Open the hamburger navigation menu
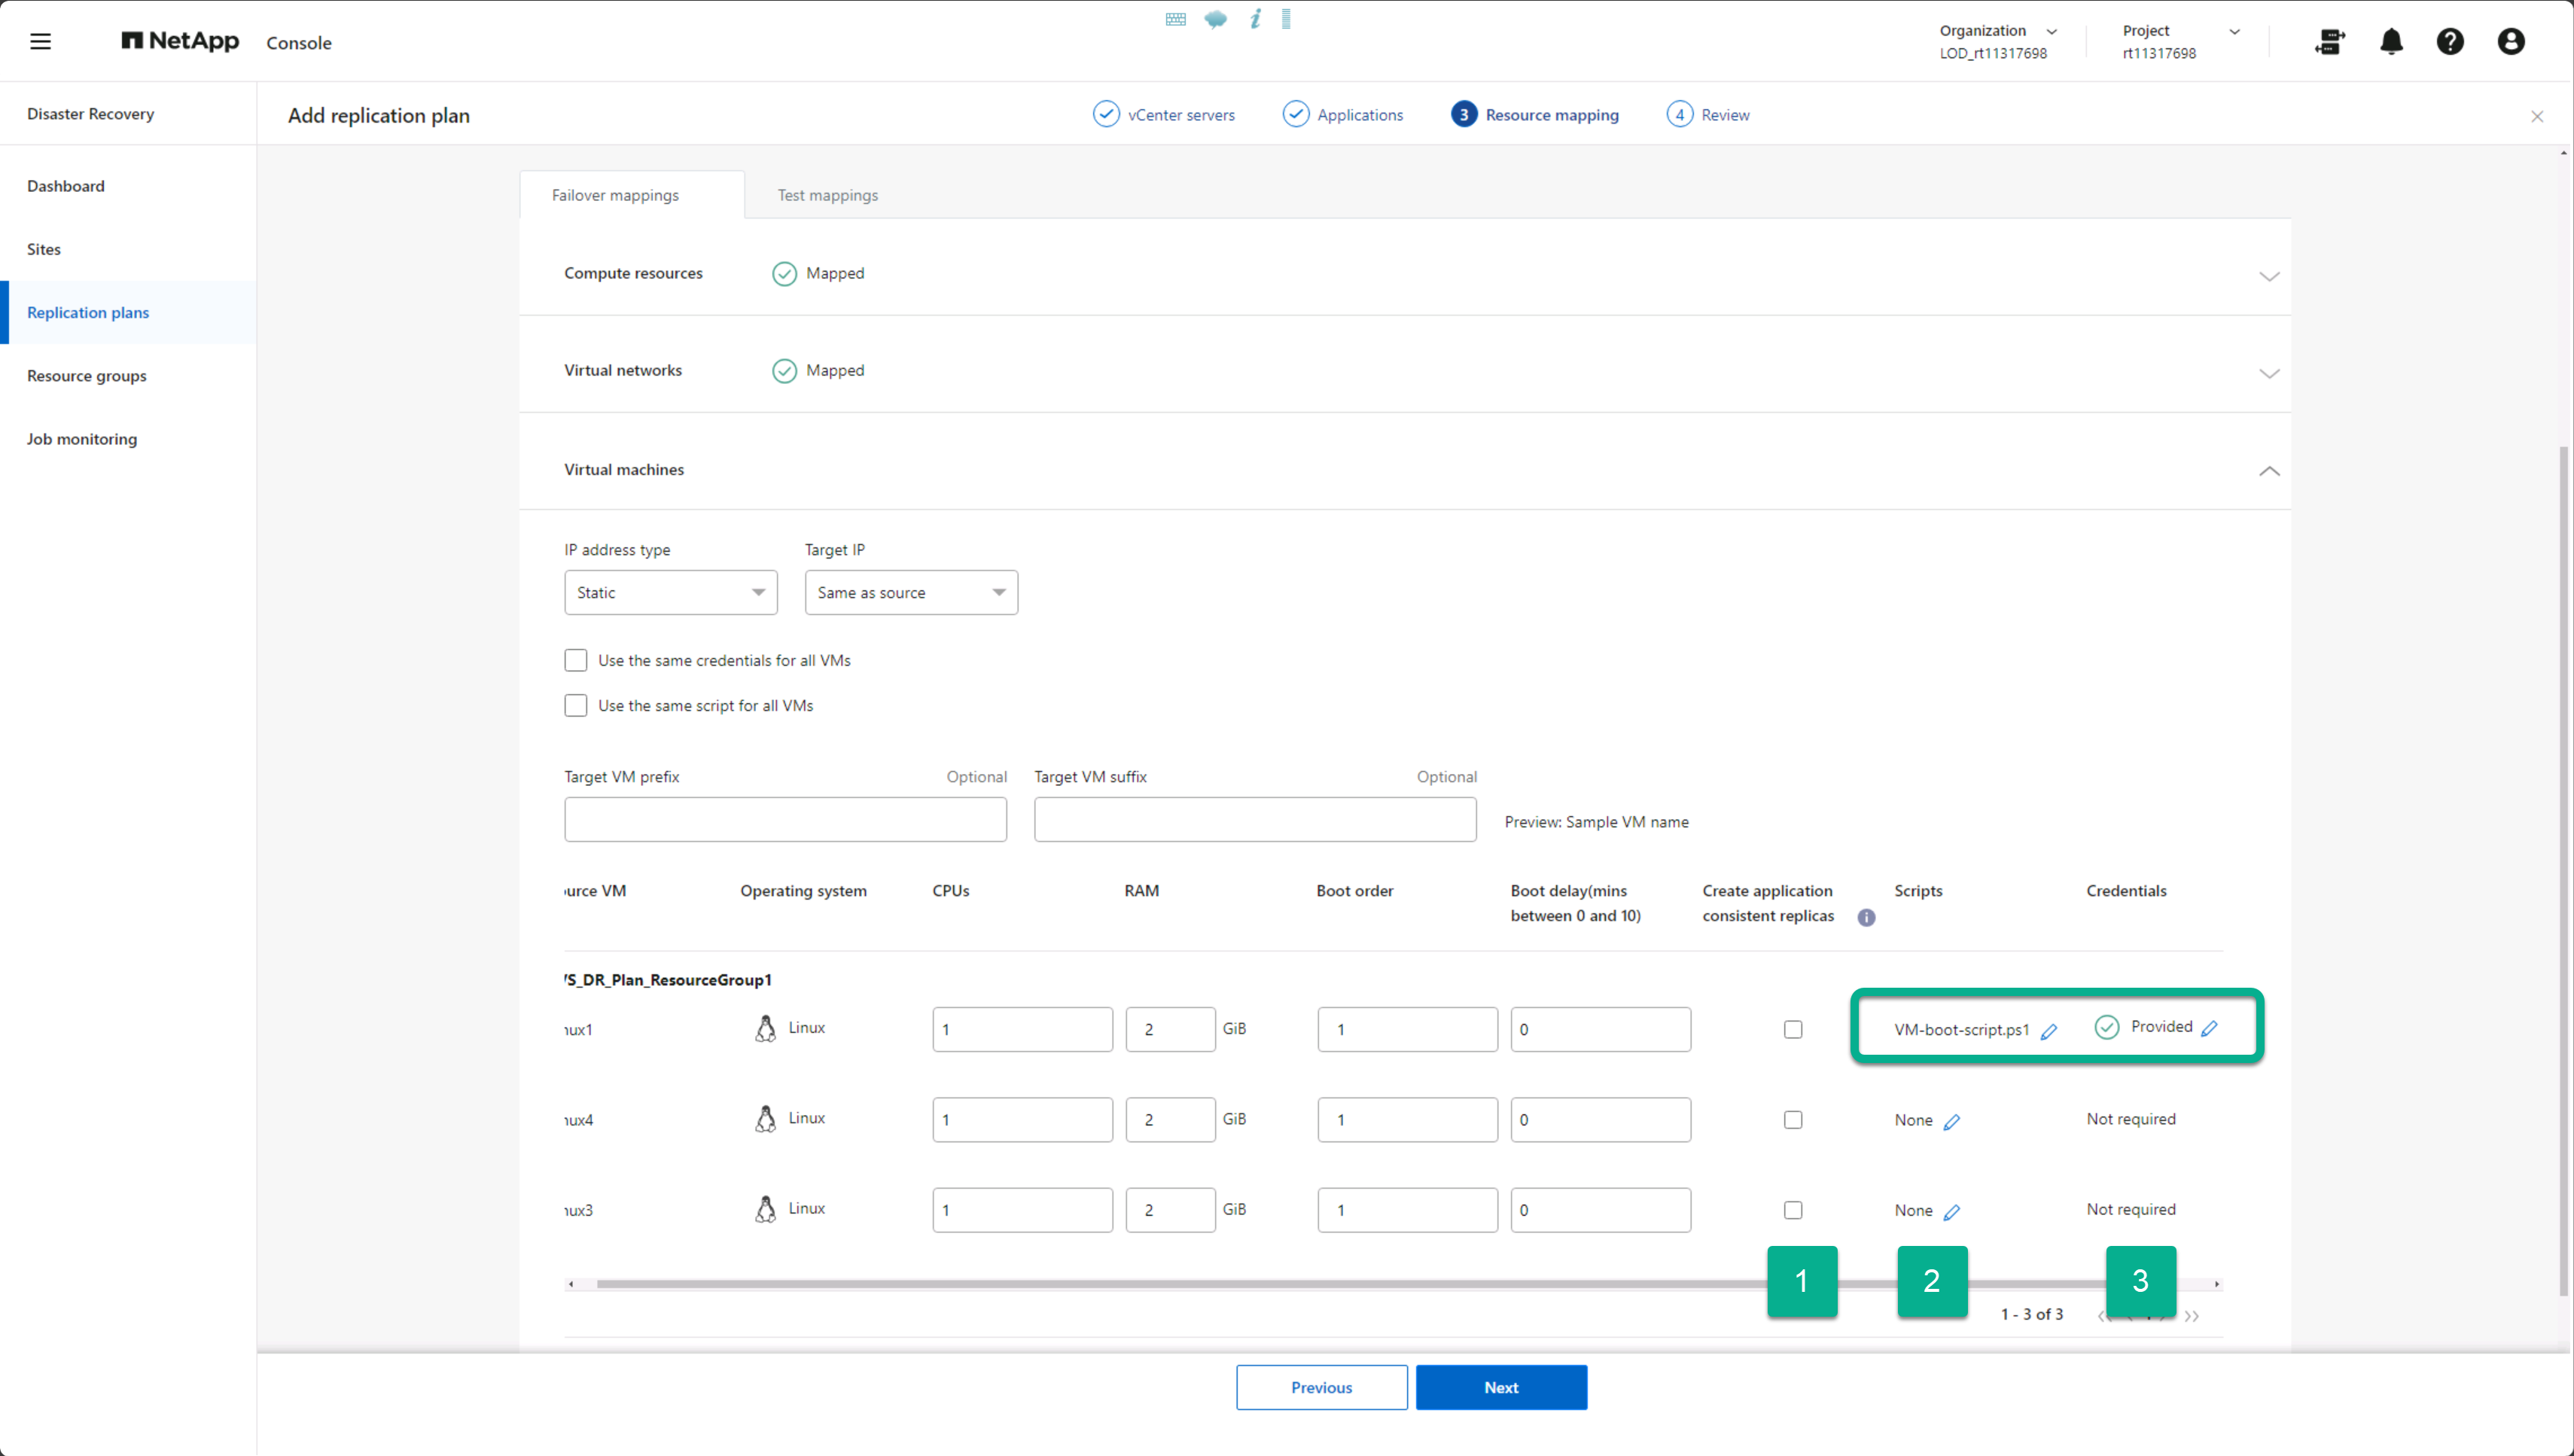The width and height of the screenshot is (2574, 1456). (x=40, y=41)
